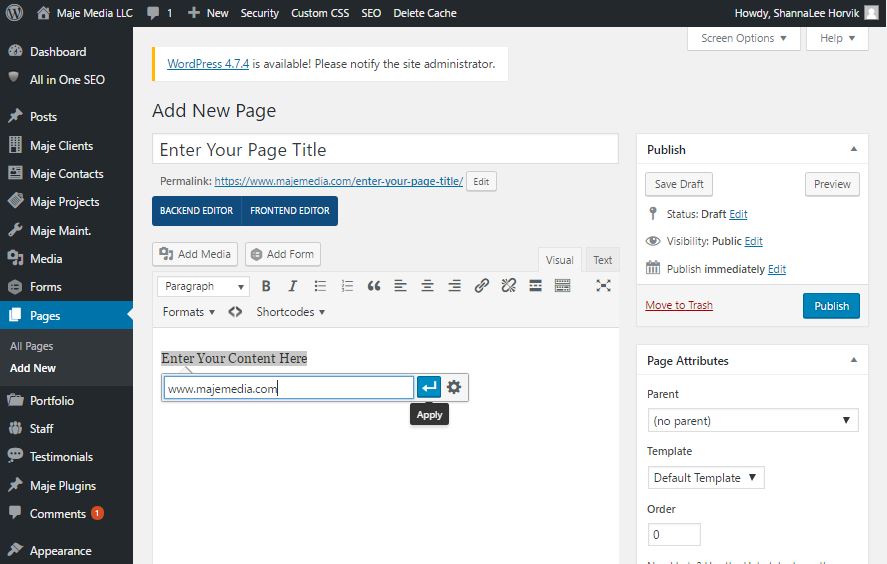Click the Preview button
Screen dimensions: 887x564
point(832,184)
